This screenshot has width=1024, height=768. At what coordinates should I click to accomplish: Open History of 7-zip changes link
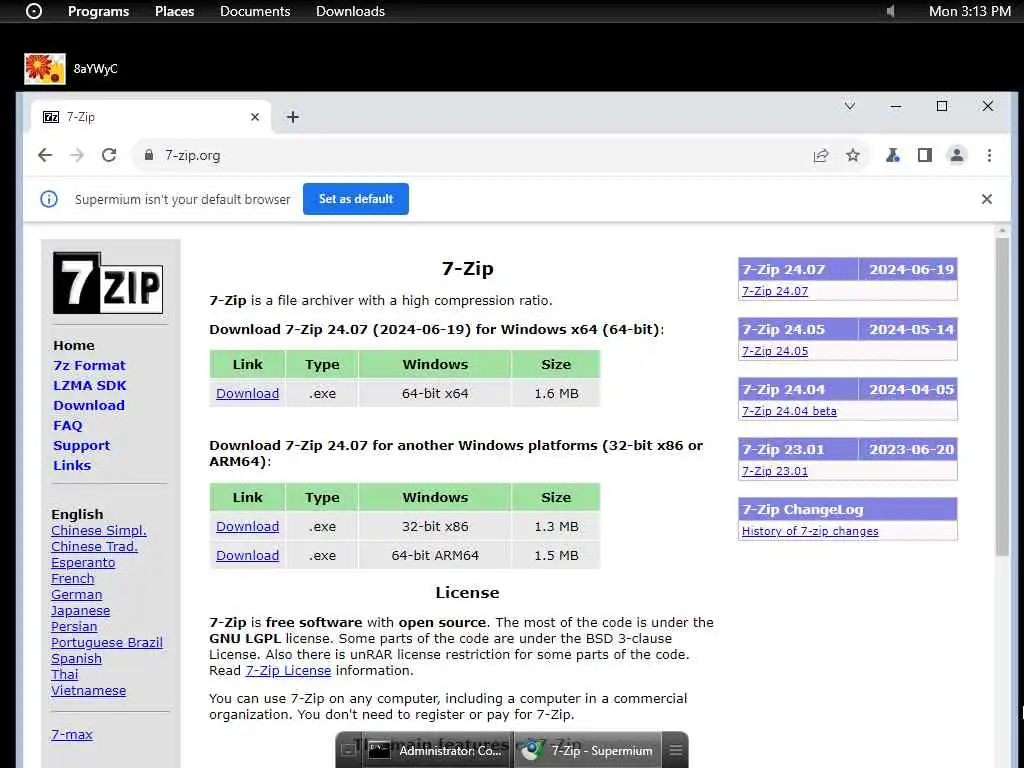pyautogui.click(x=810, y=532)
